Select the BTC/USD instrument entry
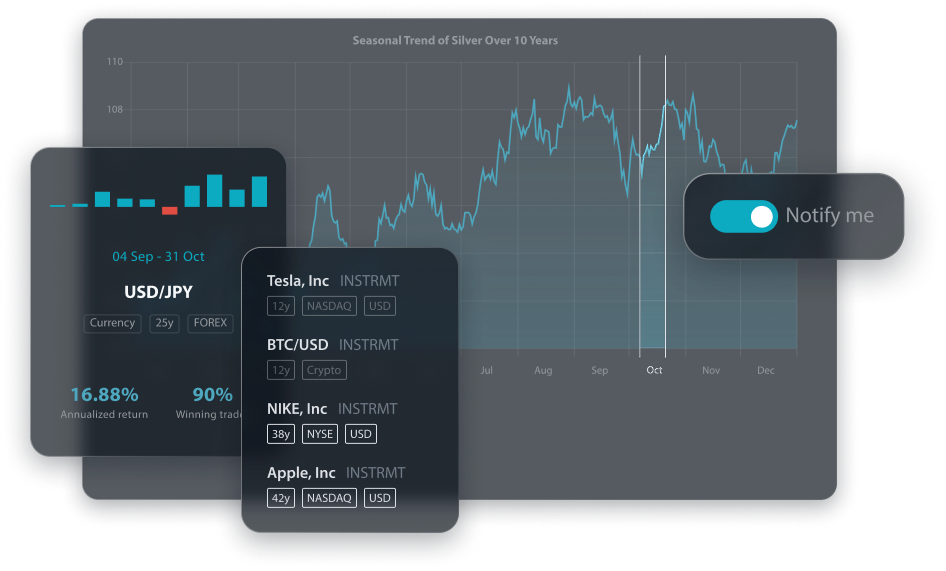 (x=300, y=345)
